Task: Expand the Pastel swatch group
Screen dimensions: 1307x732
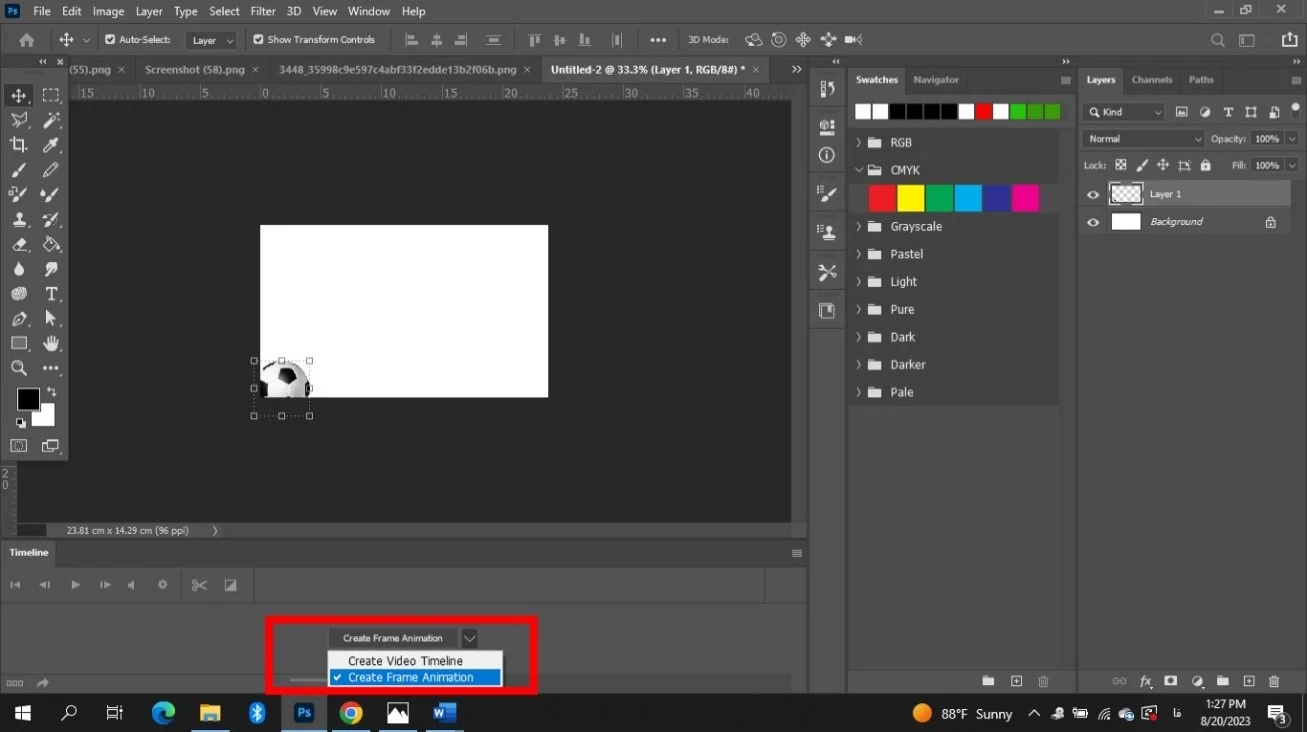Action: point(858,254)
